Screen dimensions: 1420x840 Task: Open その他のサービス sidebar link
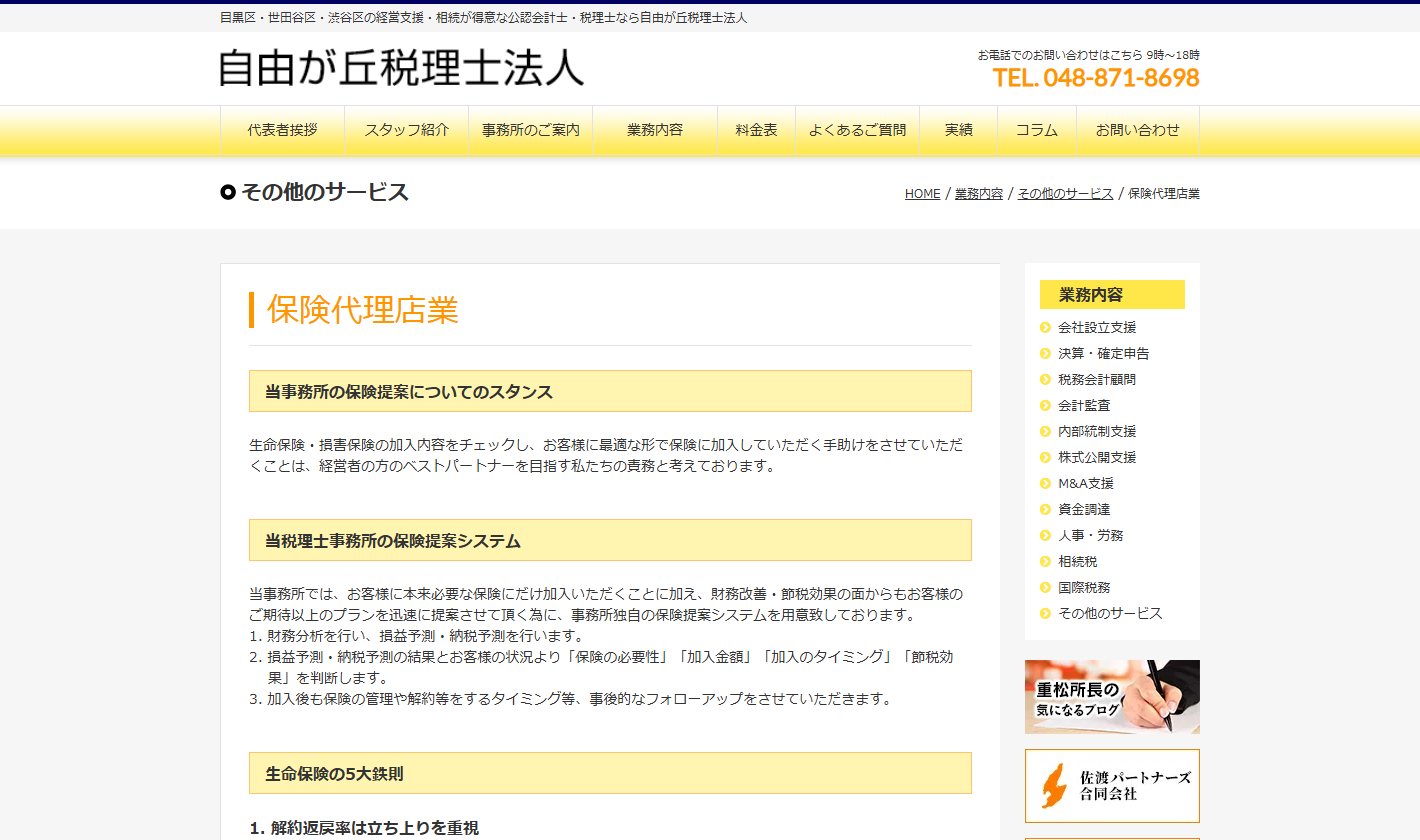tap(1110, 613)
